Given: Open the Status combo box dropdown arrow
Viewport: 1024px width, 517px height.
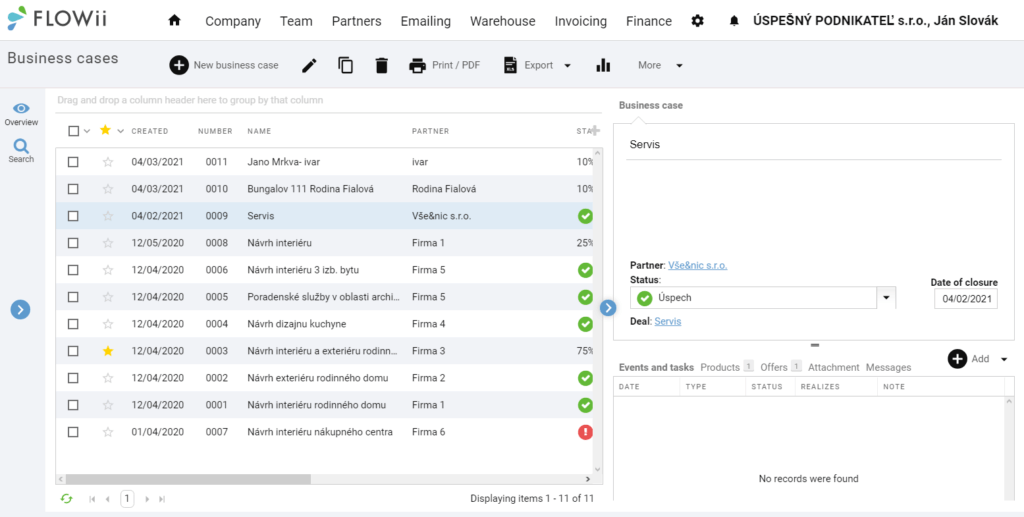Looking at the screenshot, I should point(886,298).
